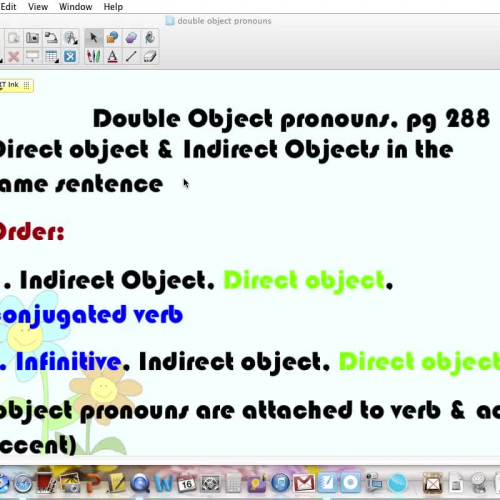Click the greyed-out Paste icon
Screen dimensions: 500x500
click(14, 38)
